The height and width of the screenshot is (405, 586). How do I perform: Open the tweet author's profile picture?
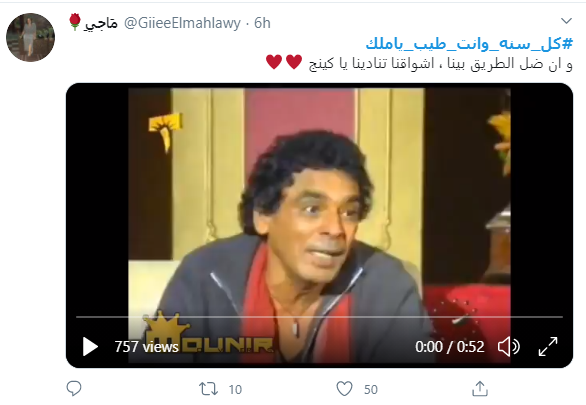[x=30, y=37]
